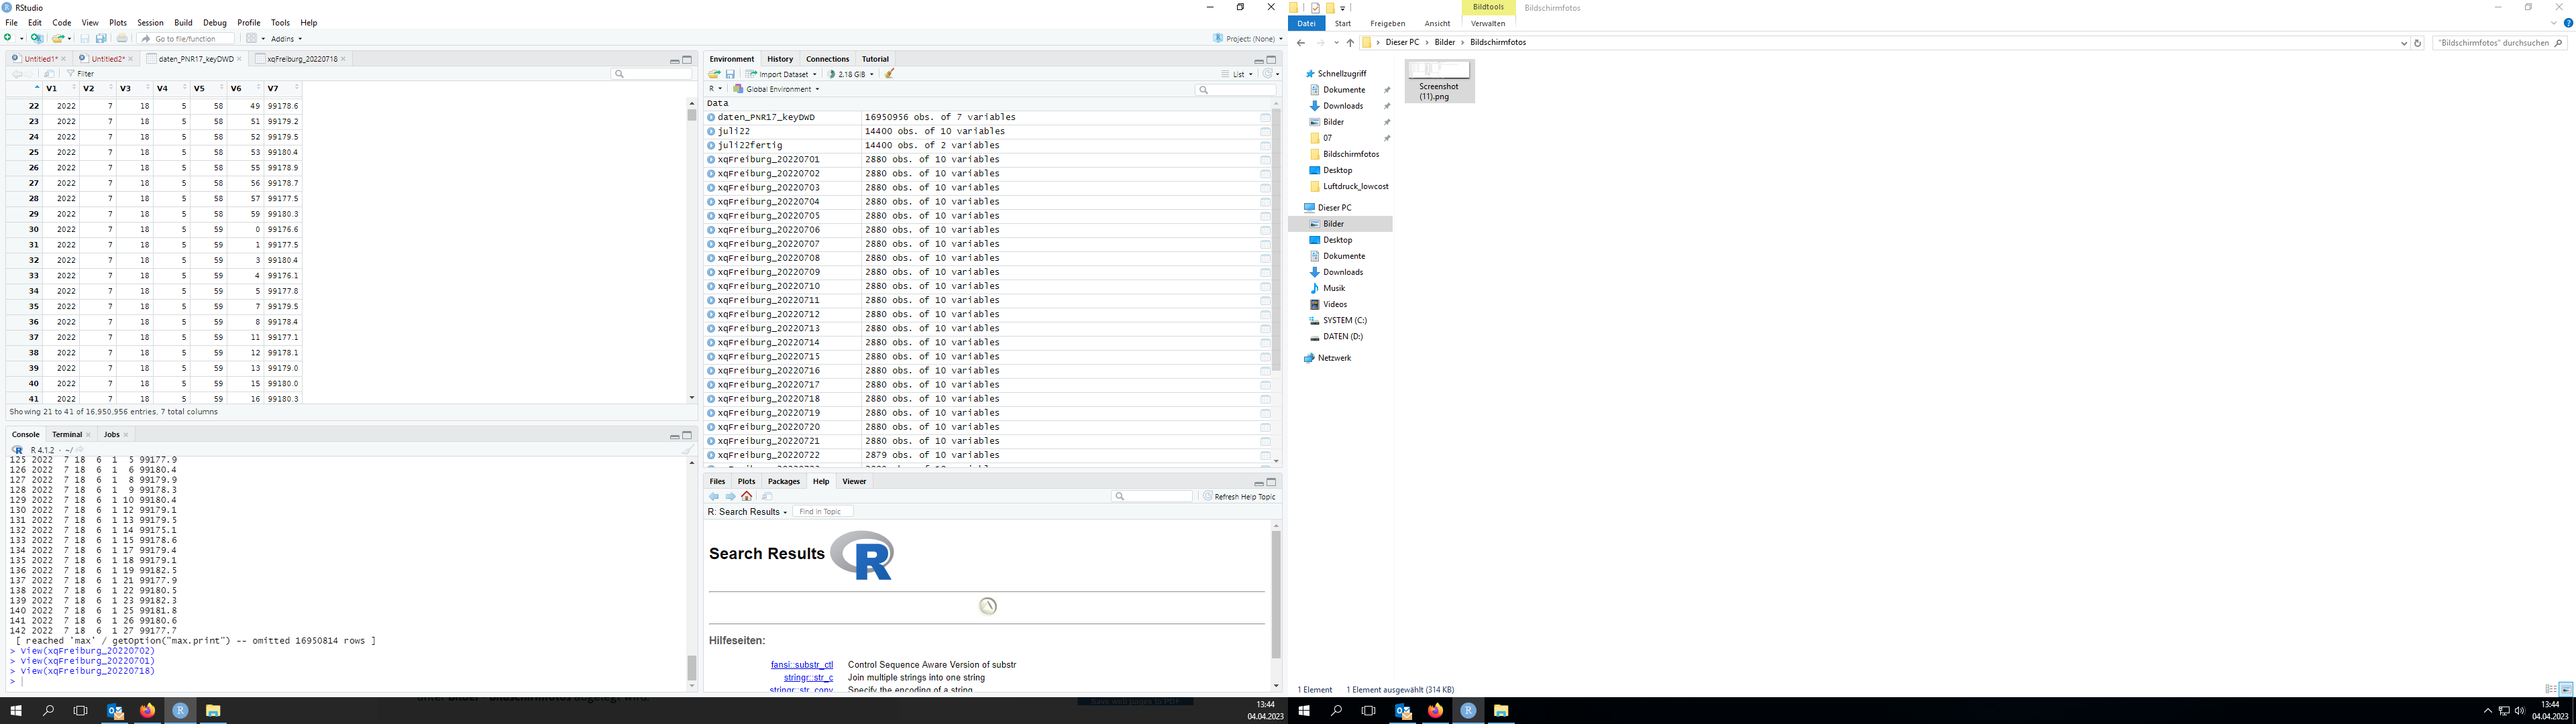Click the clear console broom icon
The width and height of the screenshot is (2576, 724).
[x=687, y=450]
